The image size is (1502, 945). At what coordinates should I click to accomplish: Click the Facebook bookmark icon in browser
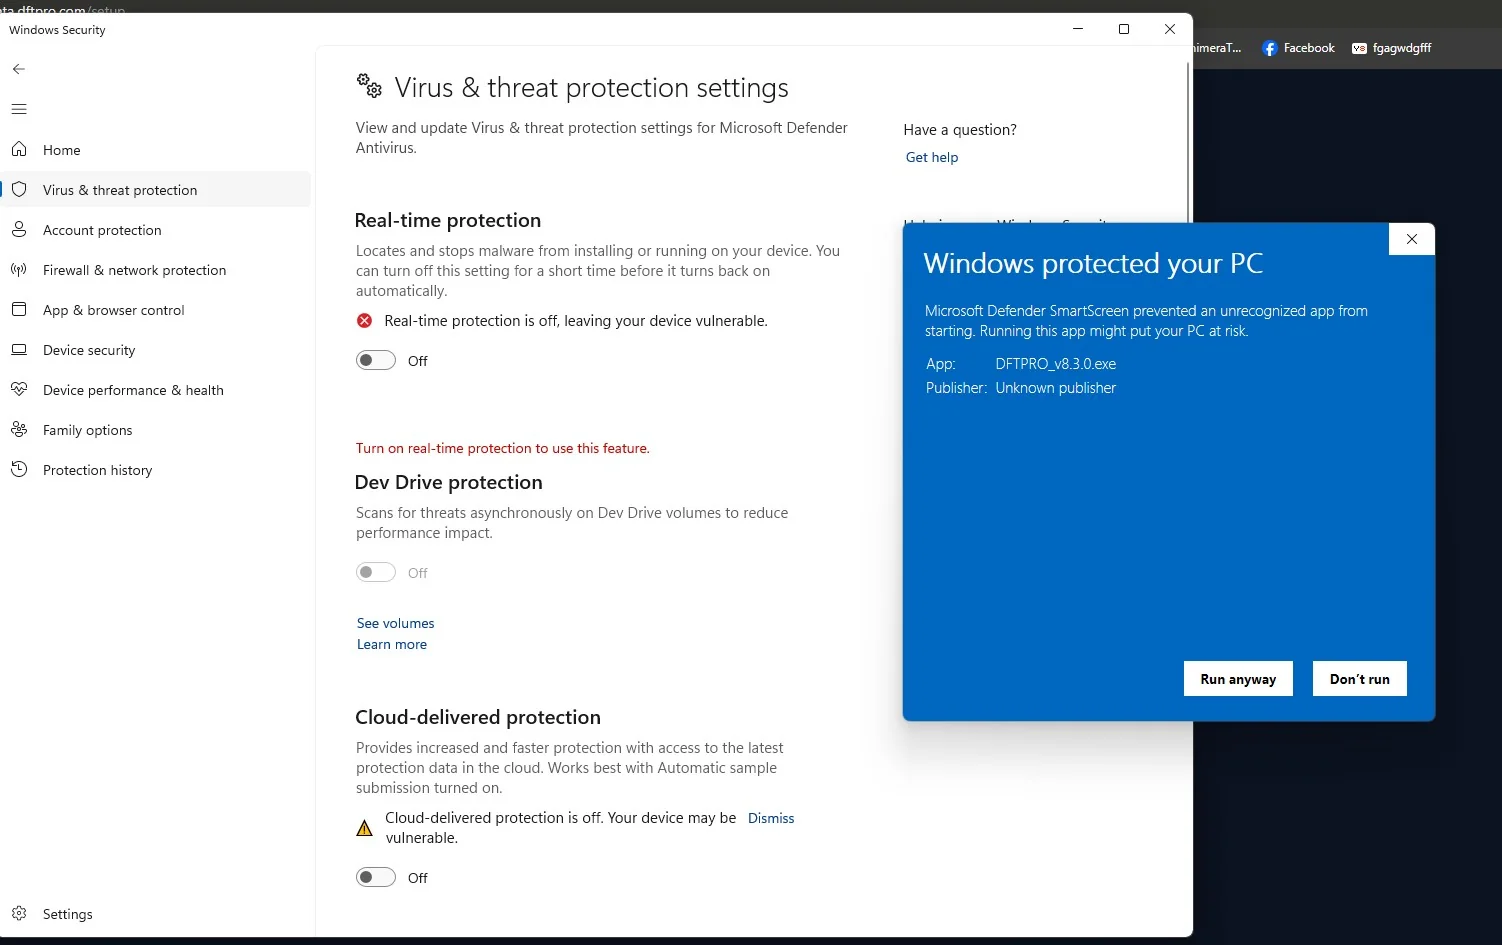coord(1270,48)
